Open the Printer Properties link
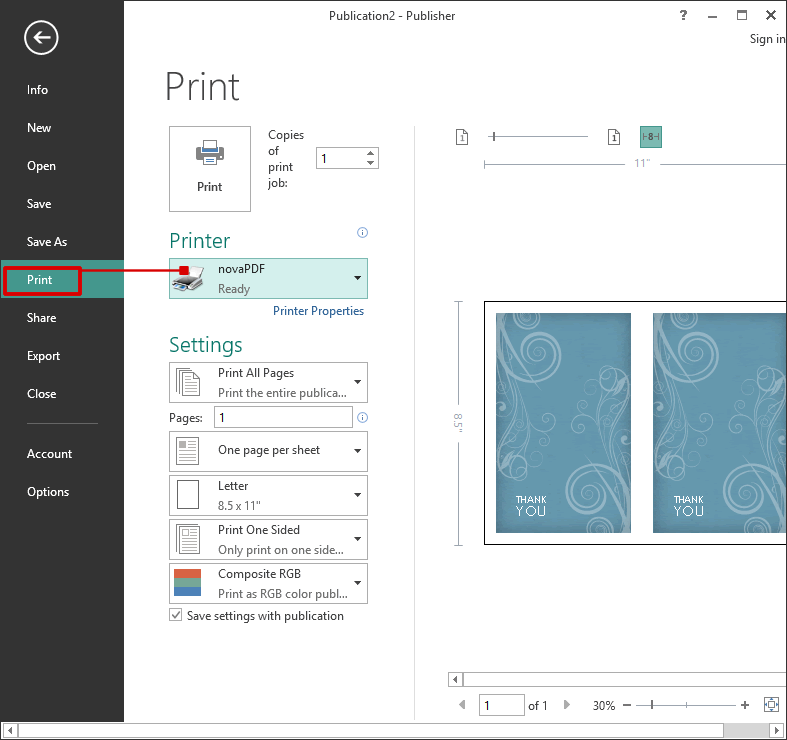The image size is (787, 740). (x=318, y=311)
